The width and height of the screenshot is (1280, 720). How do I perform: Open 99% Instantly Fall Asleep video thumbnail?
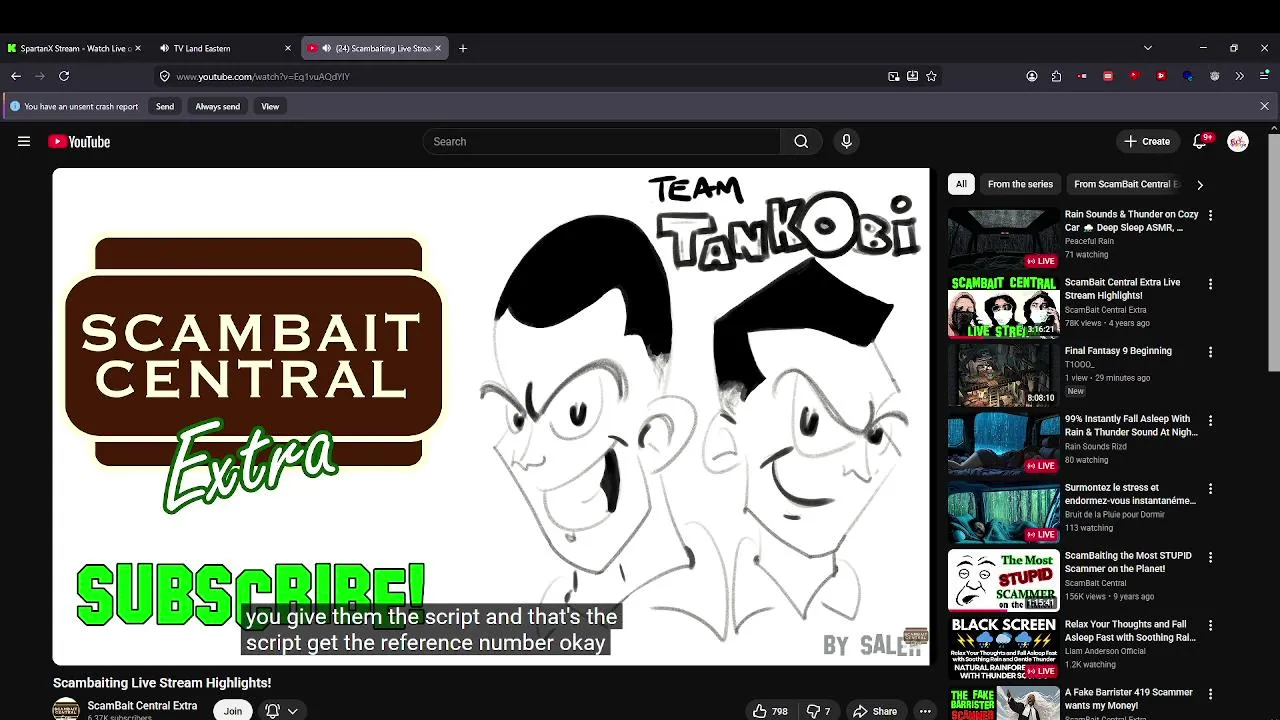pyautogui.click(x=1003, y=443)
